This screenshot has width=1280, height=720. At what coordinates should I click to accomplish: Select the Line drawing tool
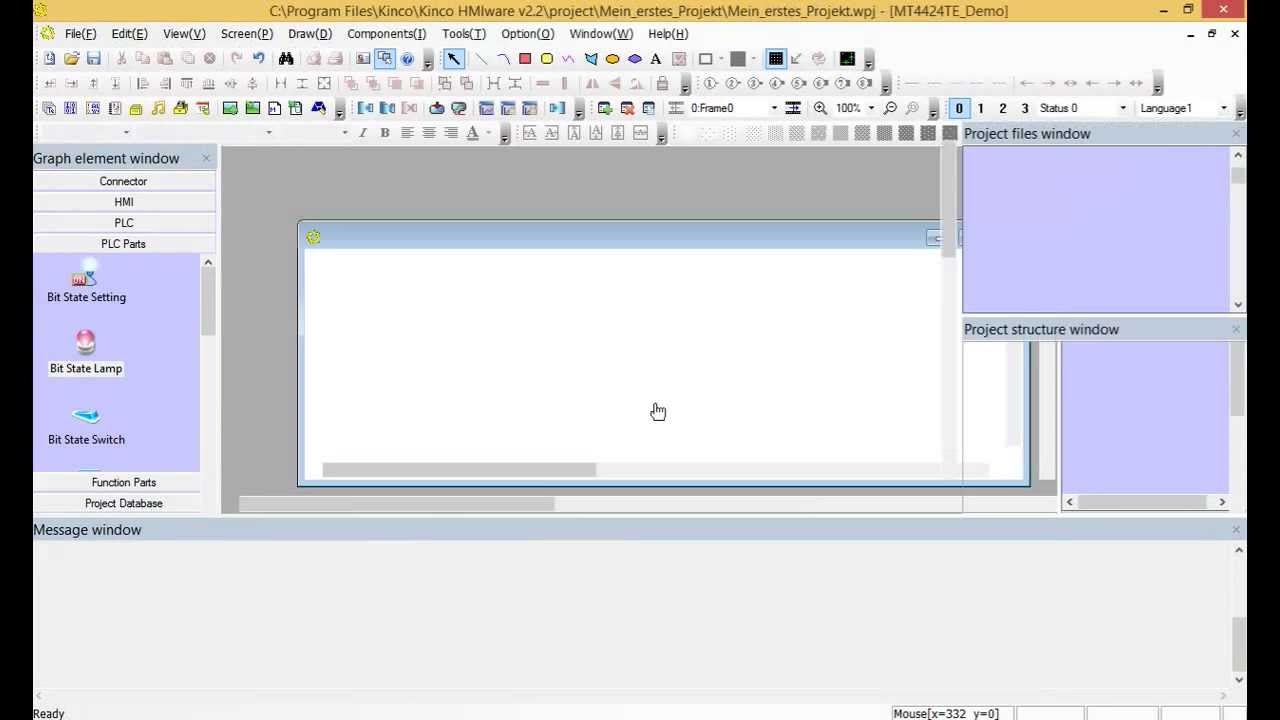point(481,59)
